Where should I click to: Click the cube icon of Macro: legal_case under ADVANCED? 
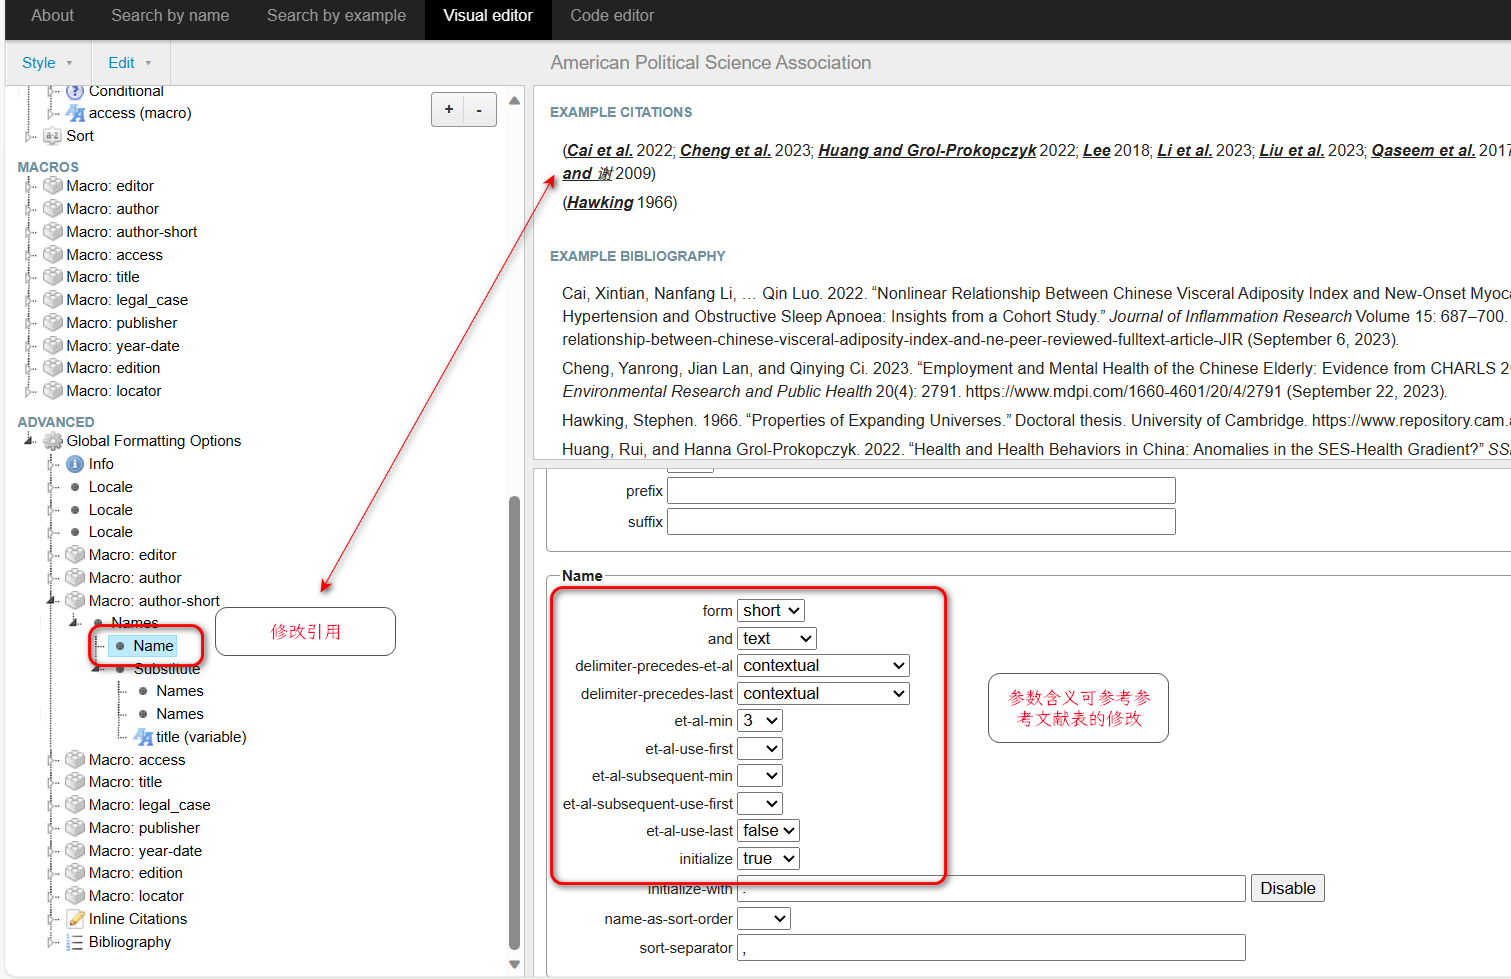(x=75, y=805)
